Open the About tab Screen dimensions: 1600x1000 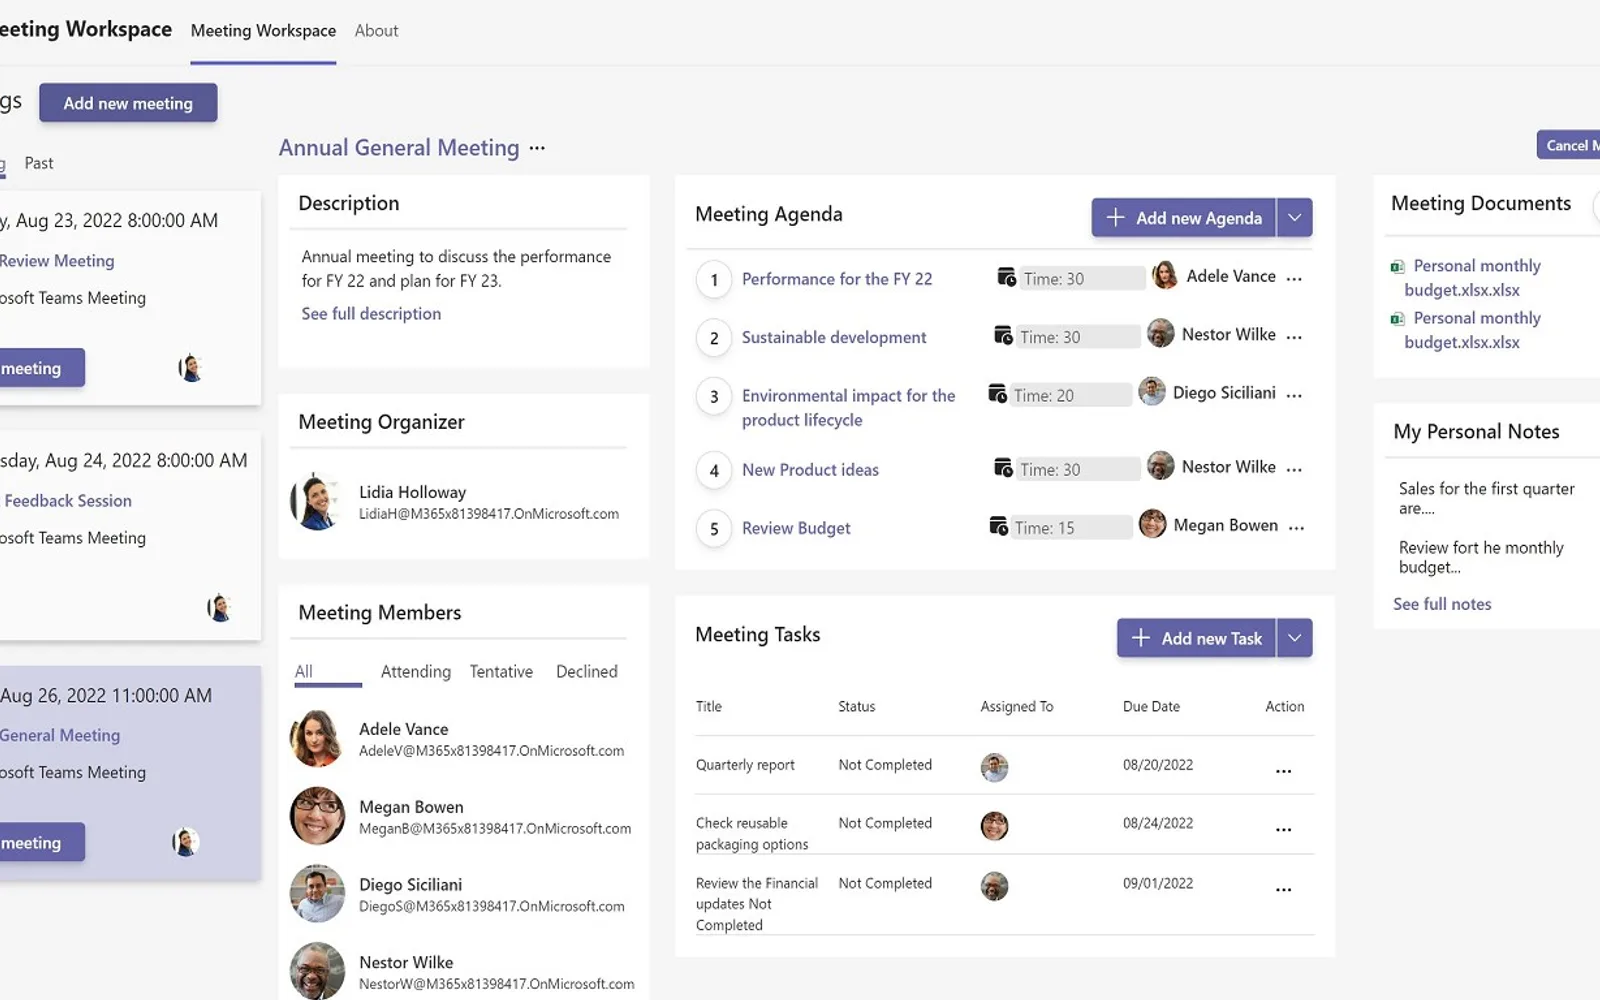click(x=376, y=31)
